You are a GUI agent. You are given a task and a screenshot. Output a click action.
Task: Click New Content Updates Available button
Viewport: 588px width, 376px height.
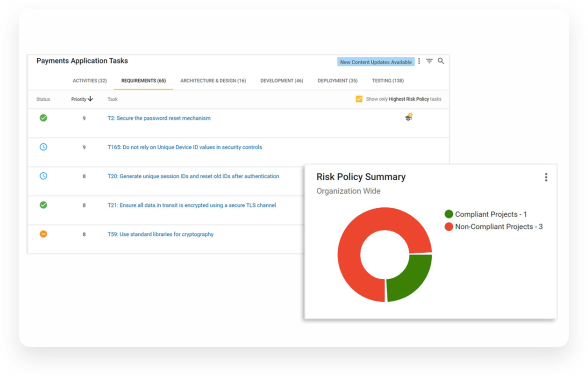pos(376,62)
